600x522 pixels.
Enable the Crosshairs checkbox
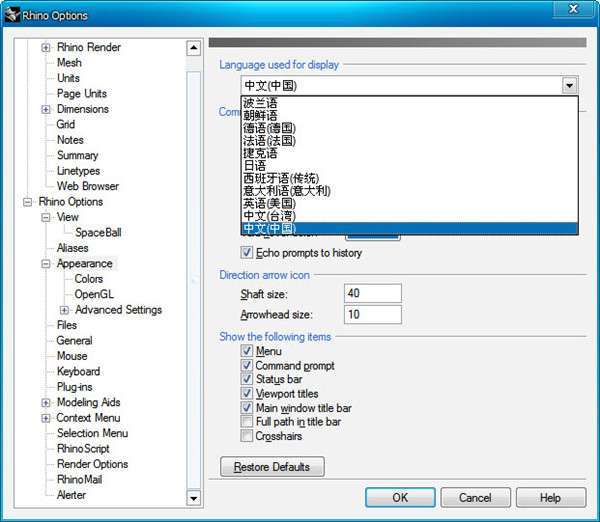pyautogui.click(x=247, y=436)
